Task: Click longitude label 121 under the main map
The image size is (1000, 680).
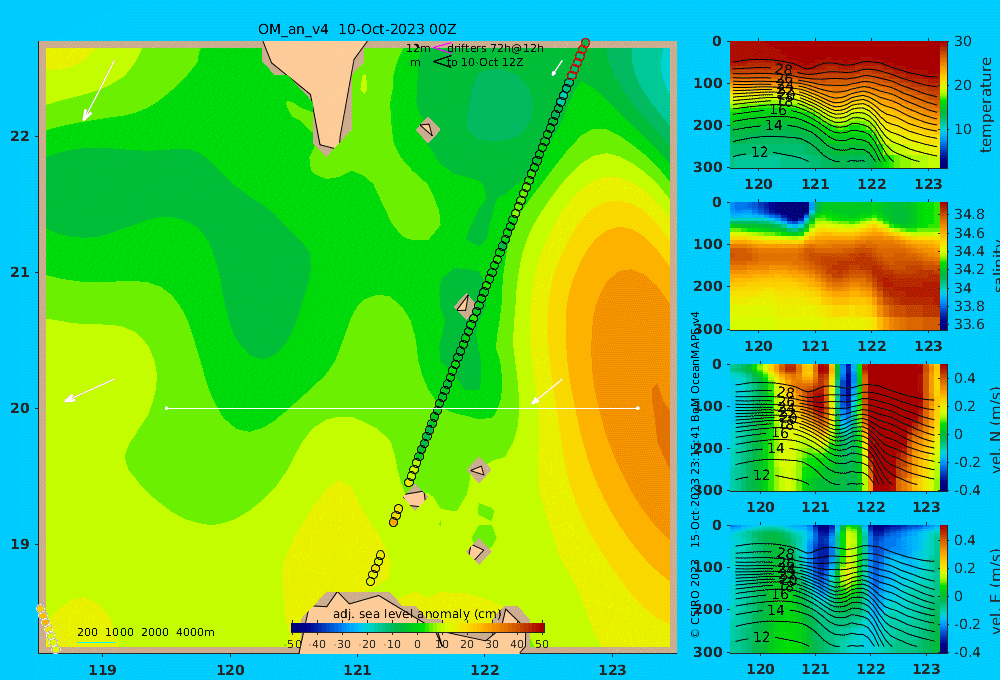Action: click(358, 670)
